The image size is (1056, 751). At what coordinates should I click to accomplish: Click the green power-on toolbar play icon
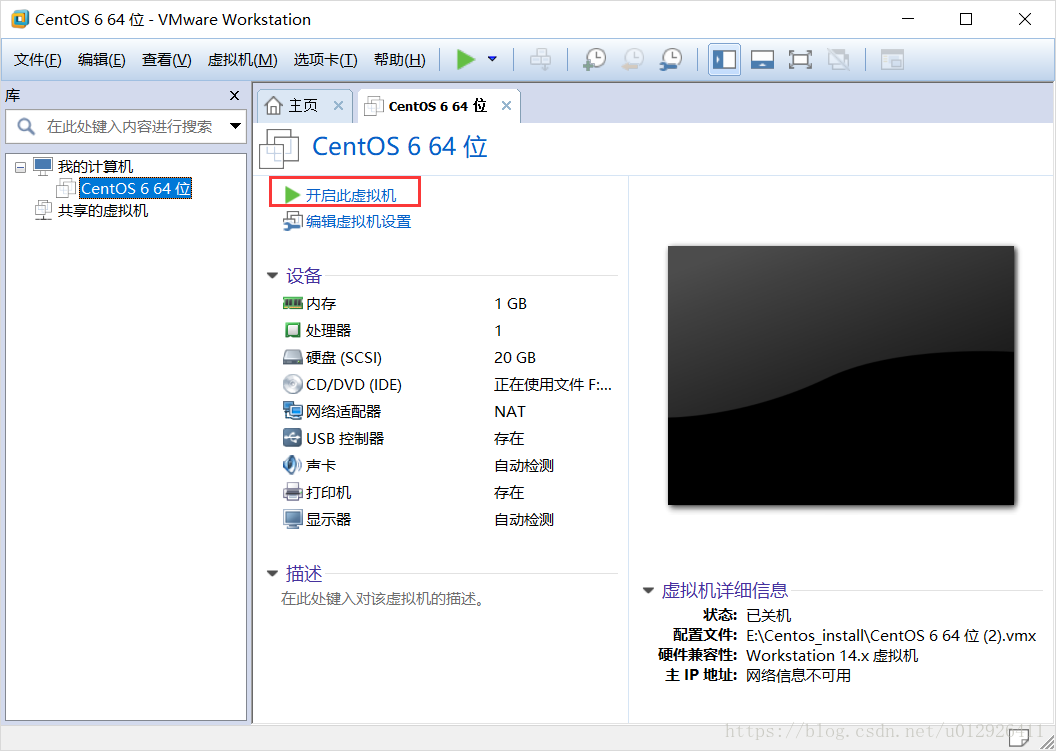pos(465,59)
